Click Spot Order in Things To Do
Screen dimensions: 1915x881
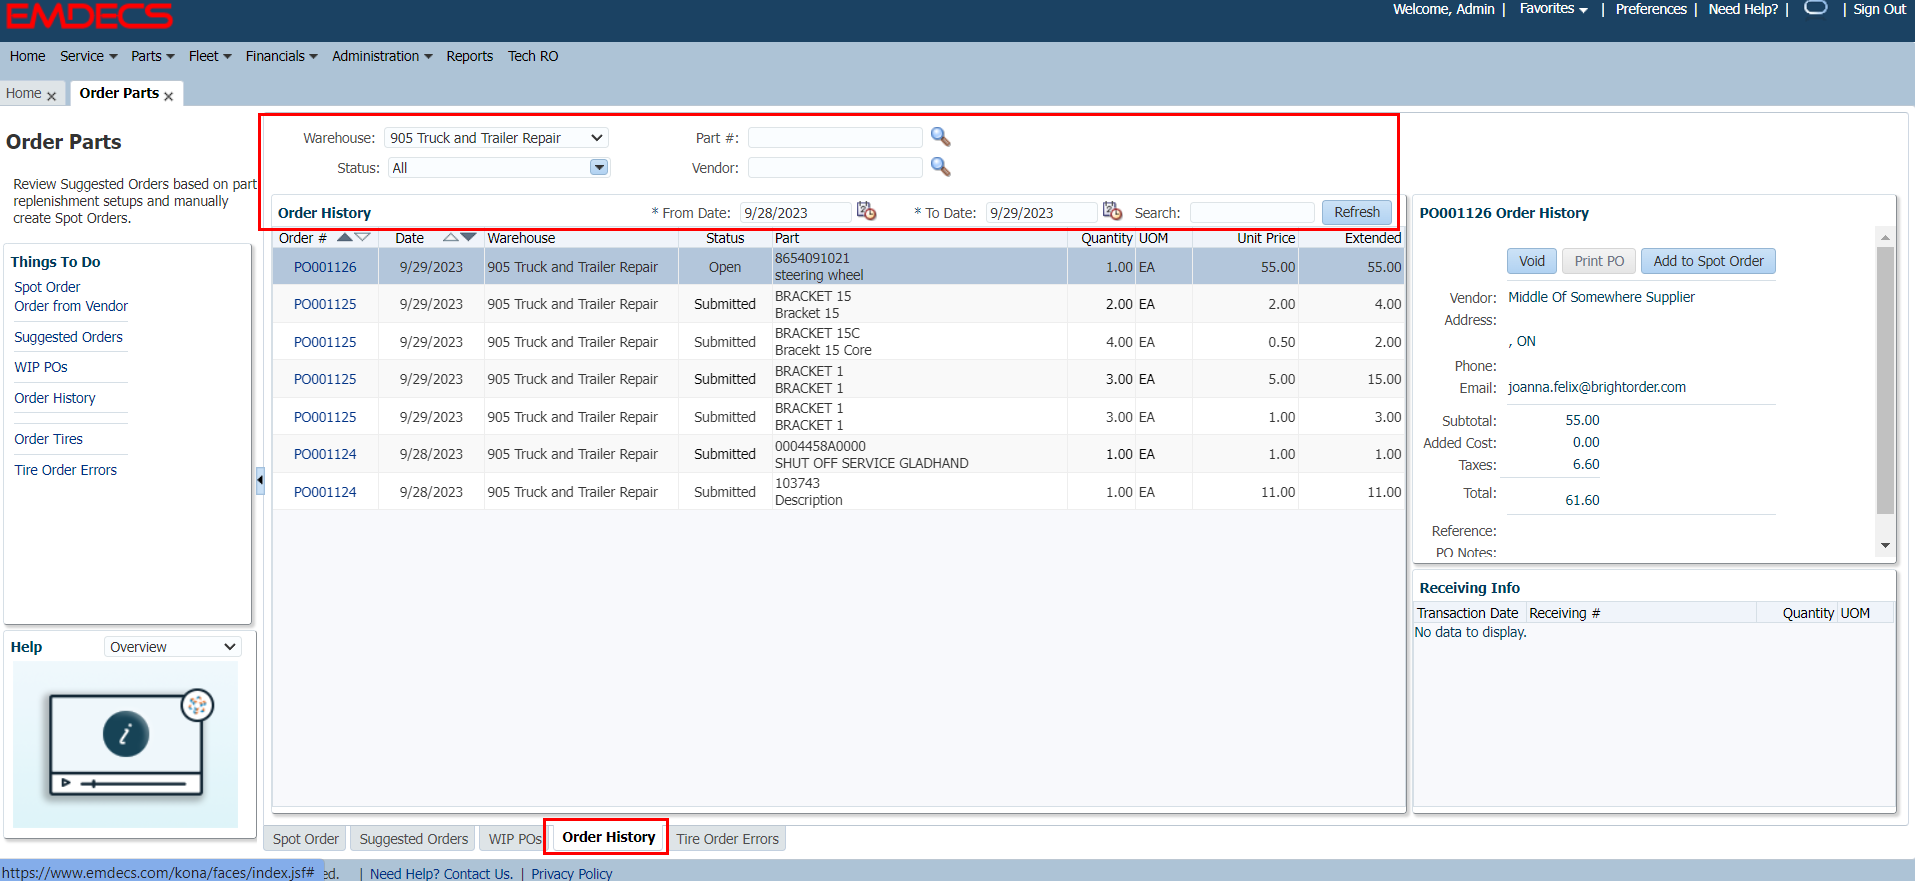(47, 287)
